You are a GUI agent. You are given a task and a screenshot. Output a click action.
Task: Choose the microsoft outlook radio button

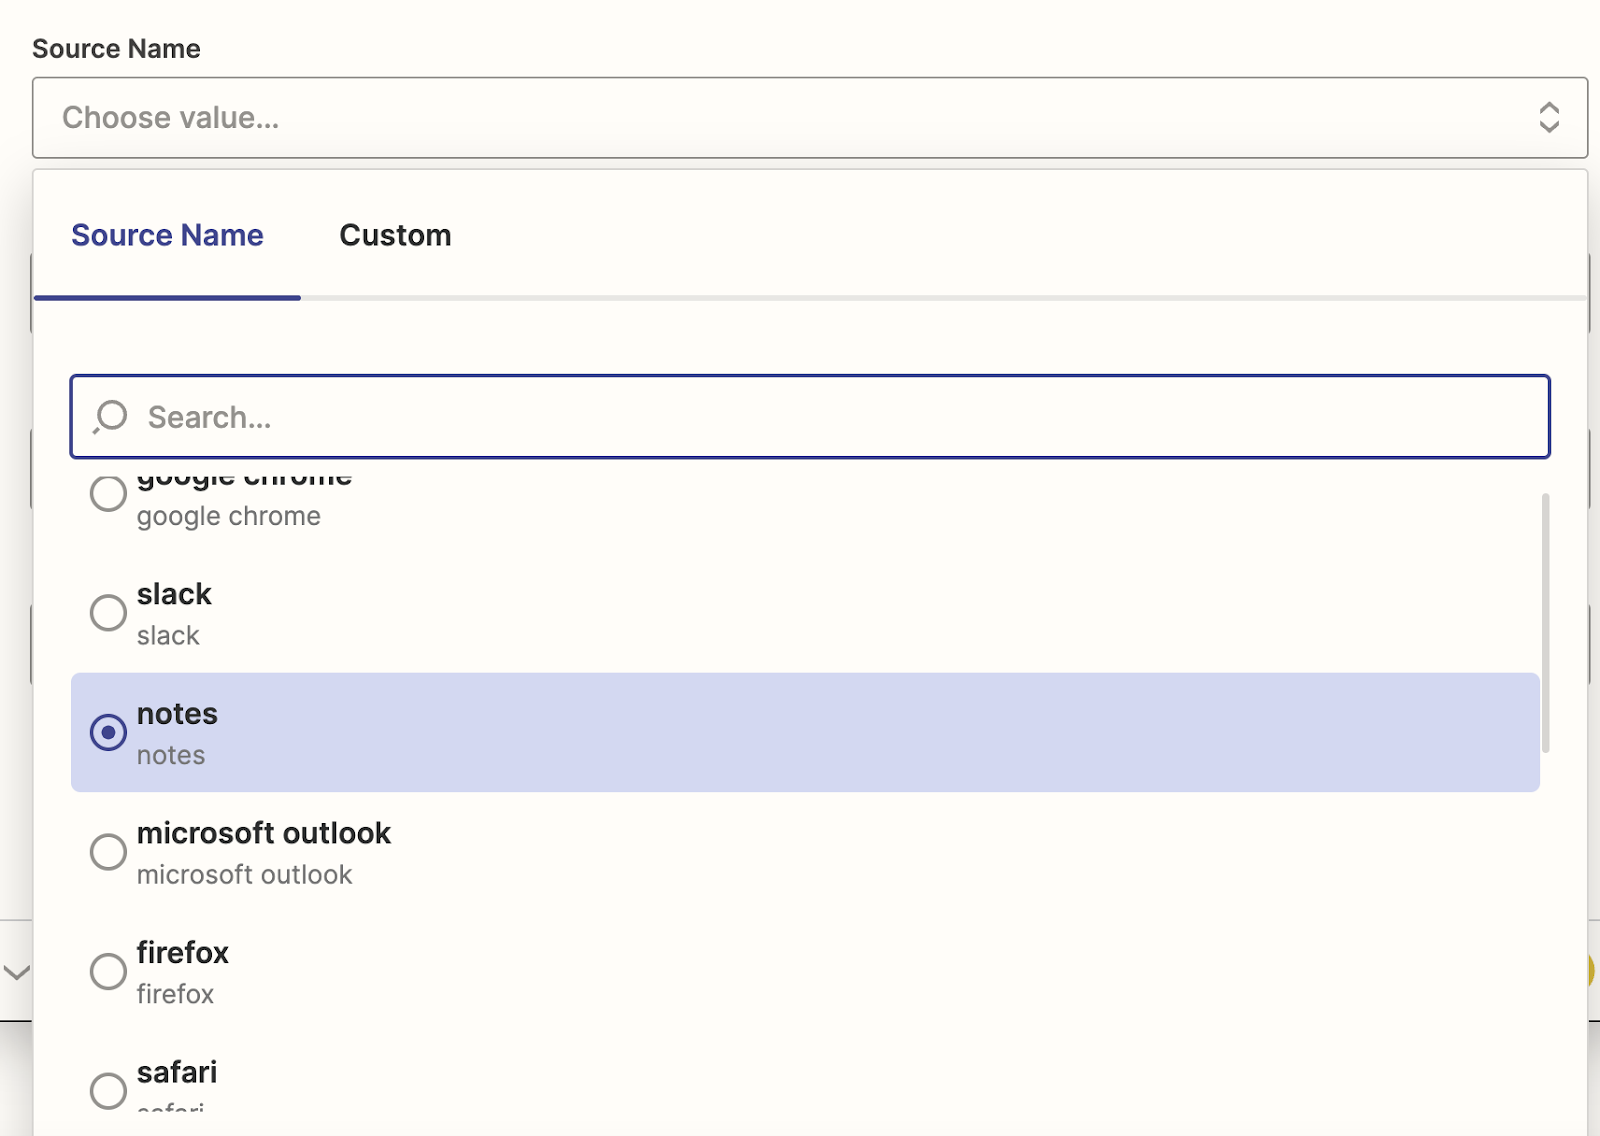point(108,852)
